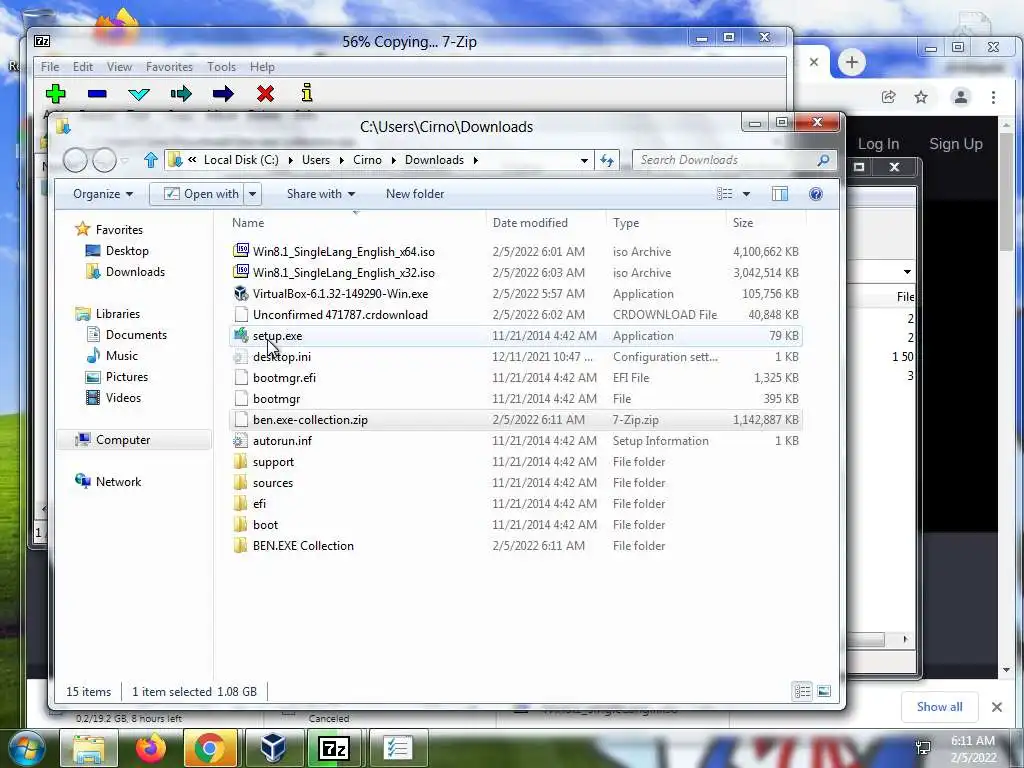This screenshot has height=768, width=1024.
Task: Toggle the preview pane icon
Action: [780, 194]
